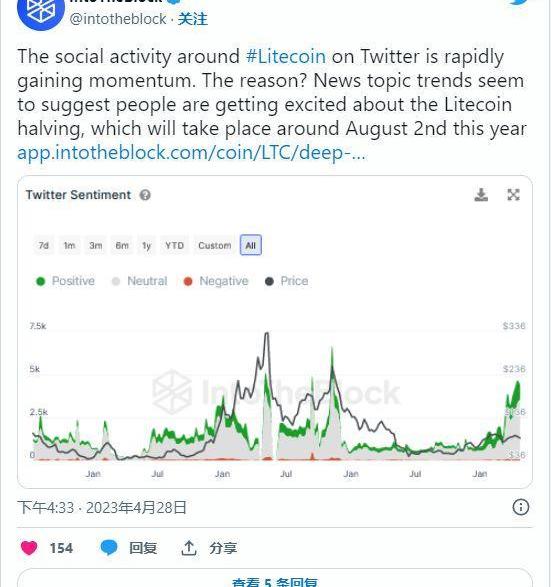The image size is (551, 587).
Task: Open the app.intotheblock.com link
Action: click(191, 152)
